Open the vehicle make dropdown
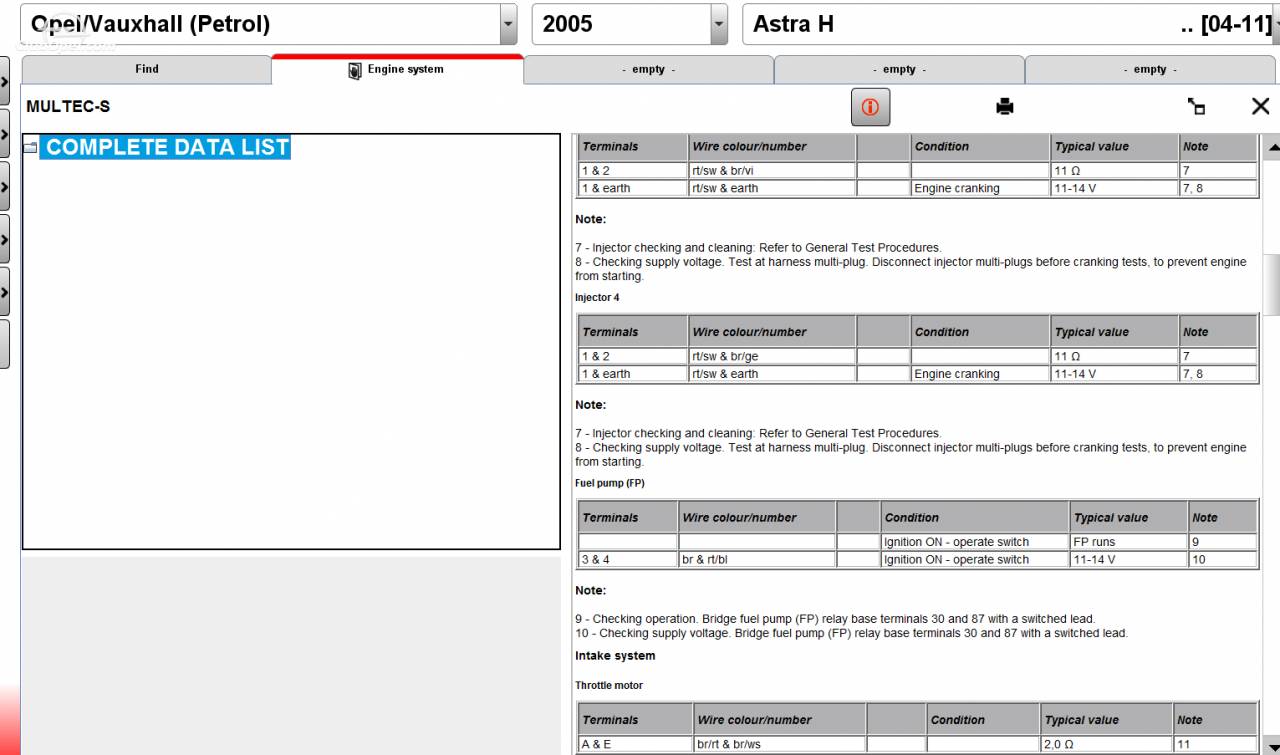1280x755 pixels. pyautogui.click(x=509, y=24)
